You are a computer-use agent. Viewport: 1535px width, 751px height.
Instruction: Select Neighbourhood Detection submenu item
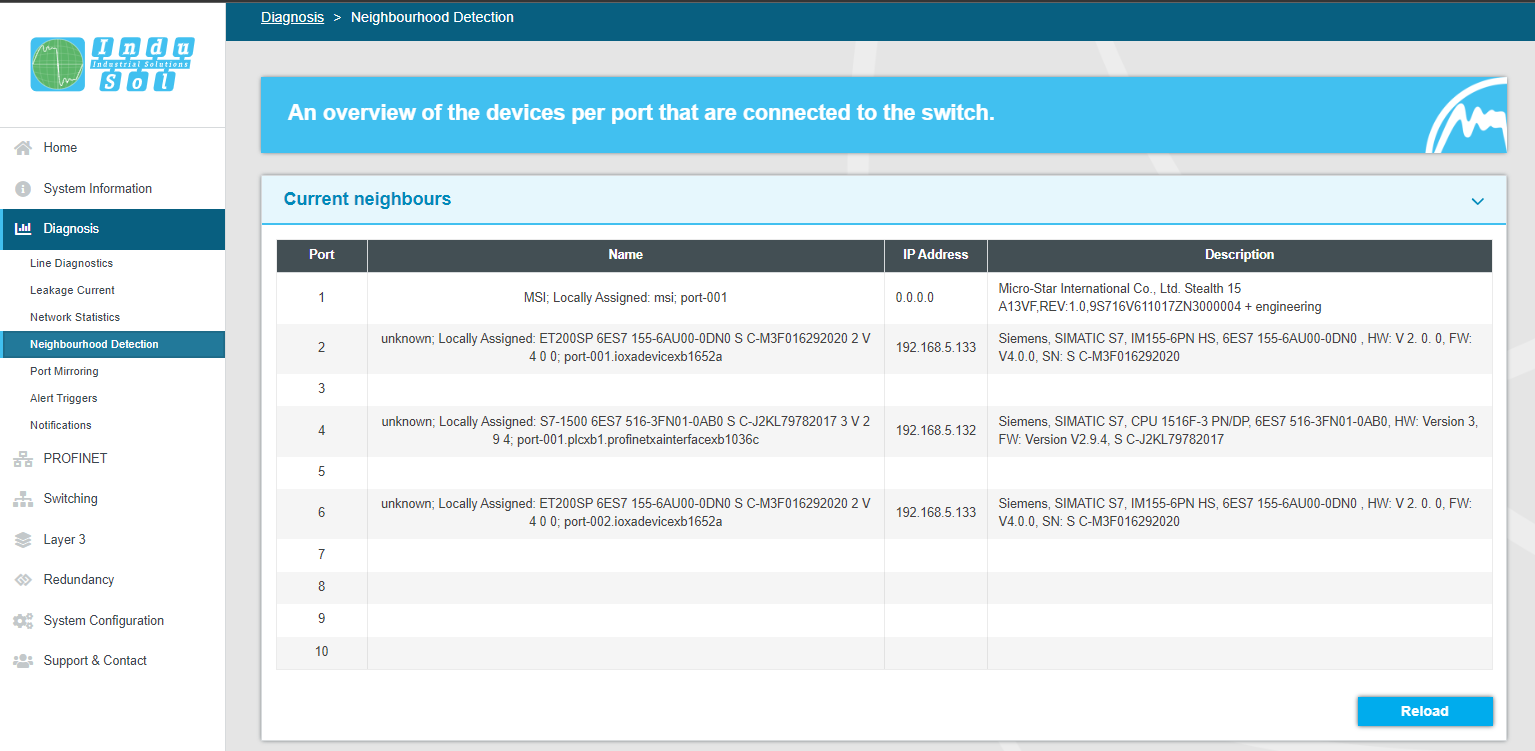tap(112, 345)
